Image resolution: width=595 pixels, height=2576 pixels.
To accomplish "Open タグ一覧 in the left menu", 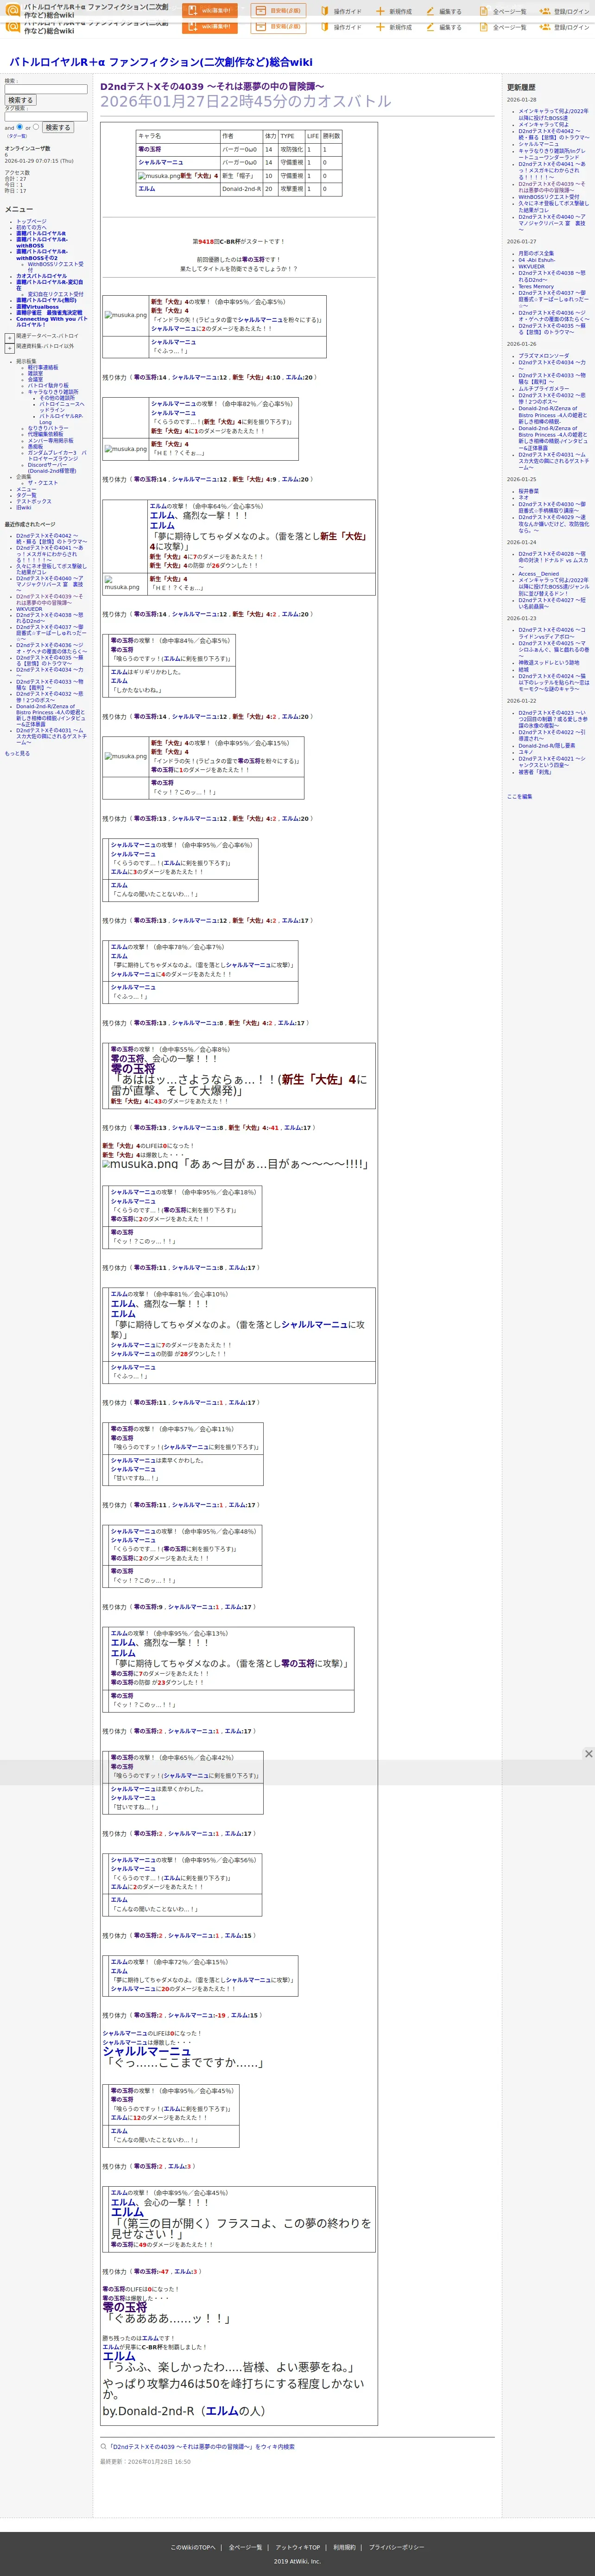I will (x=26, y=495).
